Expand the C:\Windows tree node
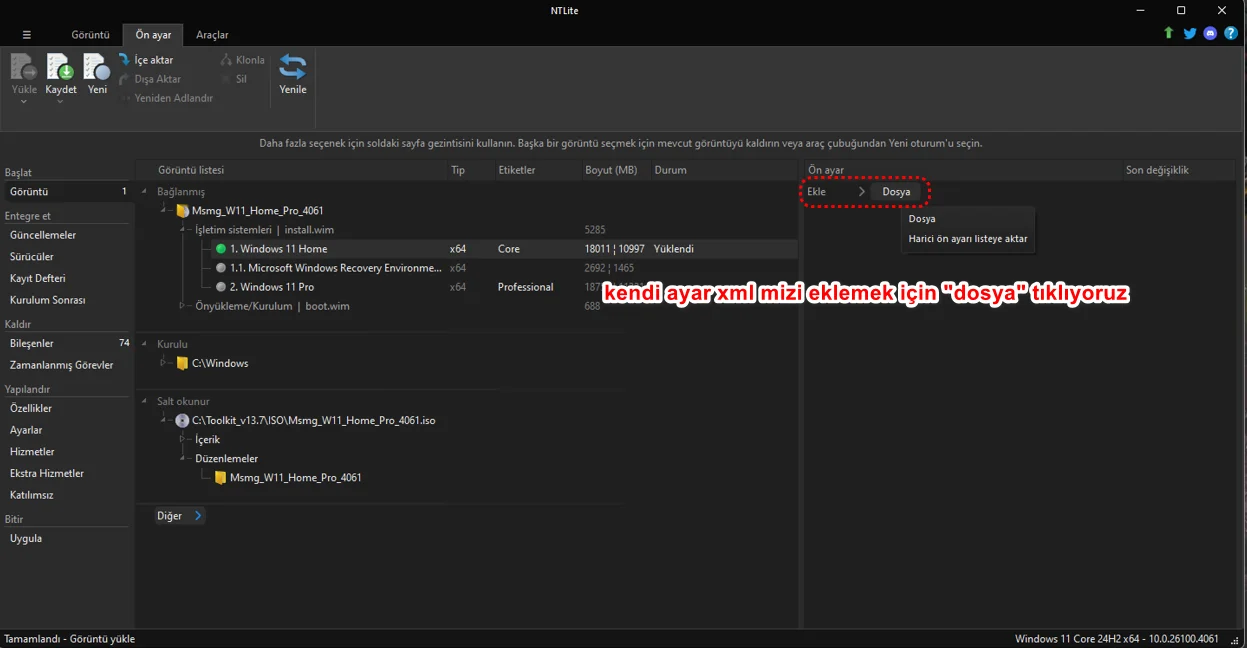The height and width of the screenshot is (648, 1247). click(163, 363)
